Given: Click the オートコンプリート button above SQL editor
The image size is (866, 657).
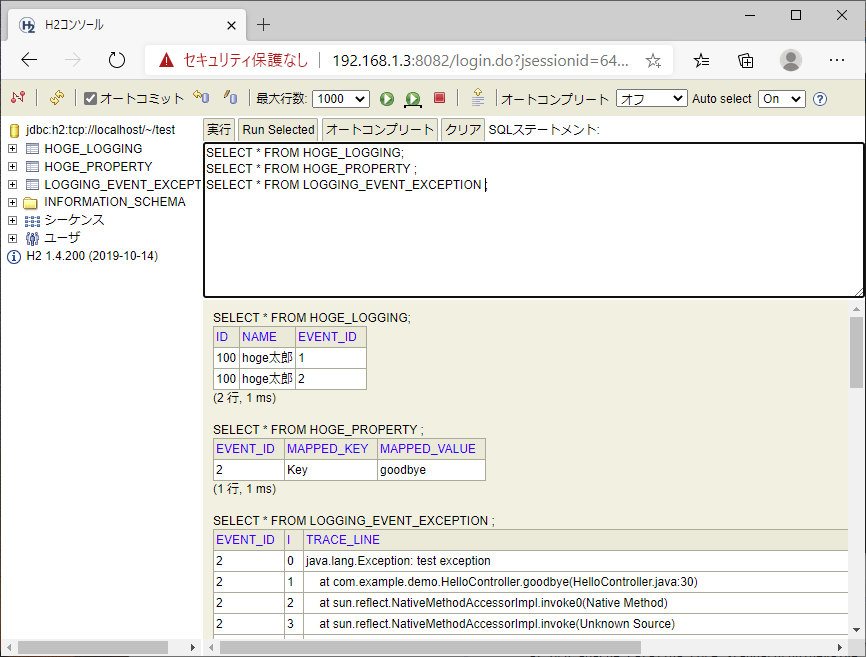Looking at the screenshot, I should point(380,130).
